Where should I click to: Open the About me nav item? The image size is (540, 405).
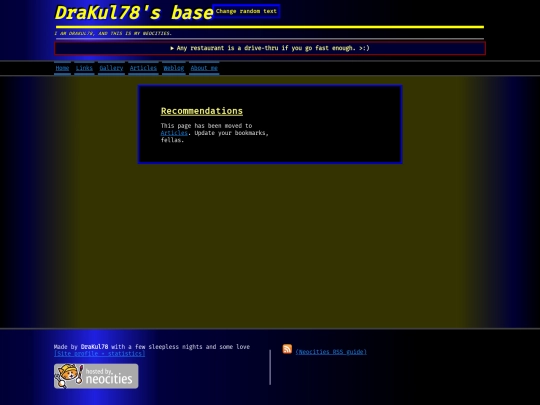coord(204,68)
